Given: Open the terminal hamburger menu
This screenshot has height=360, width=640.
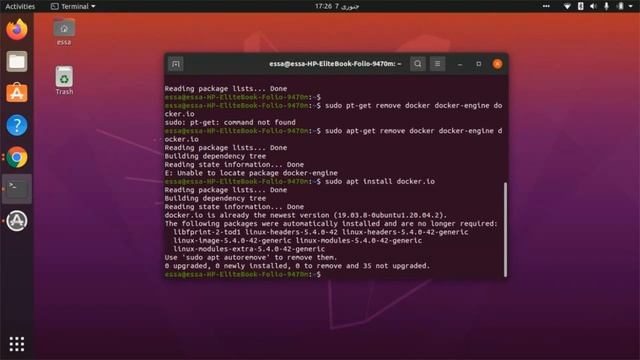Looking at the screenshot, I should [x=437, y=64].
